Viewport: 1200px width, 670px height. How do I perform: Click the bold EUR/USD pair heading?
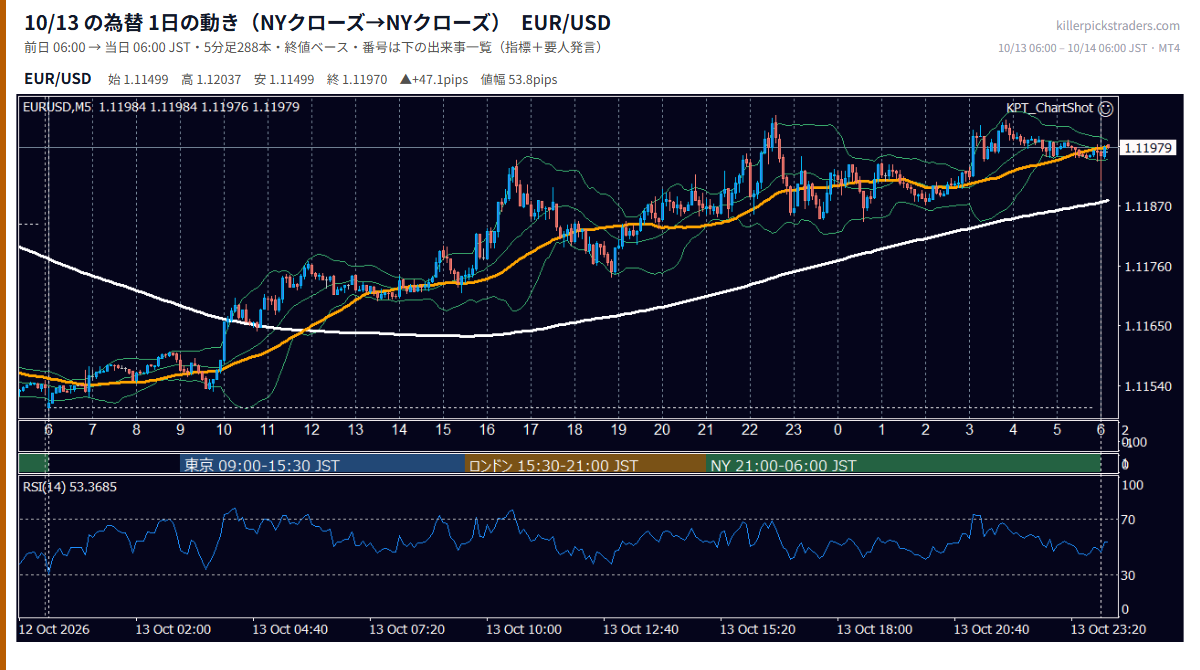[x=58, y=78]
